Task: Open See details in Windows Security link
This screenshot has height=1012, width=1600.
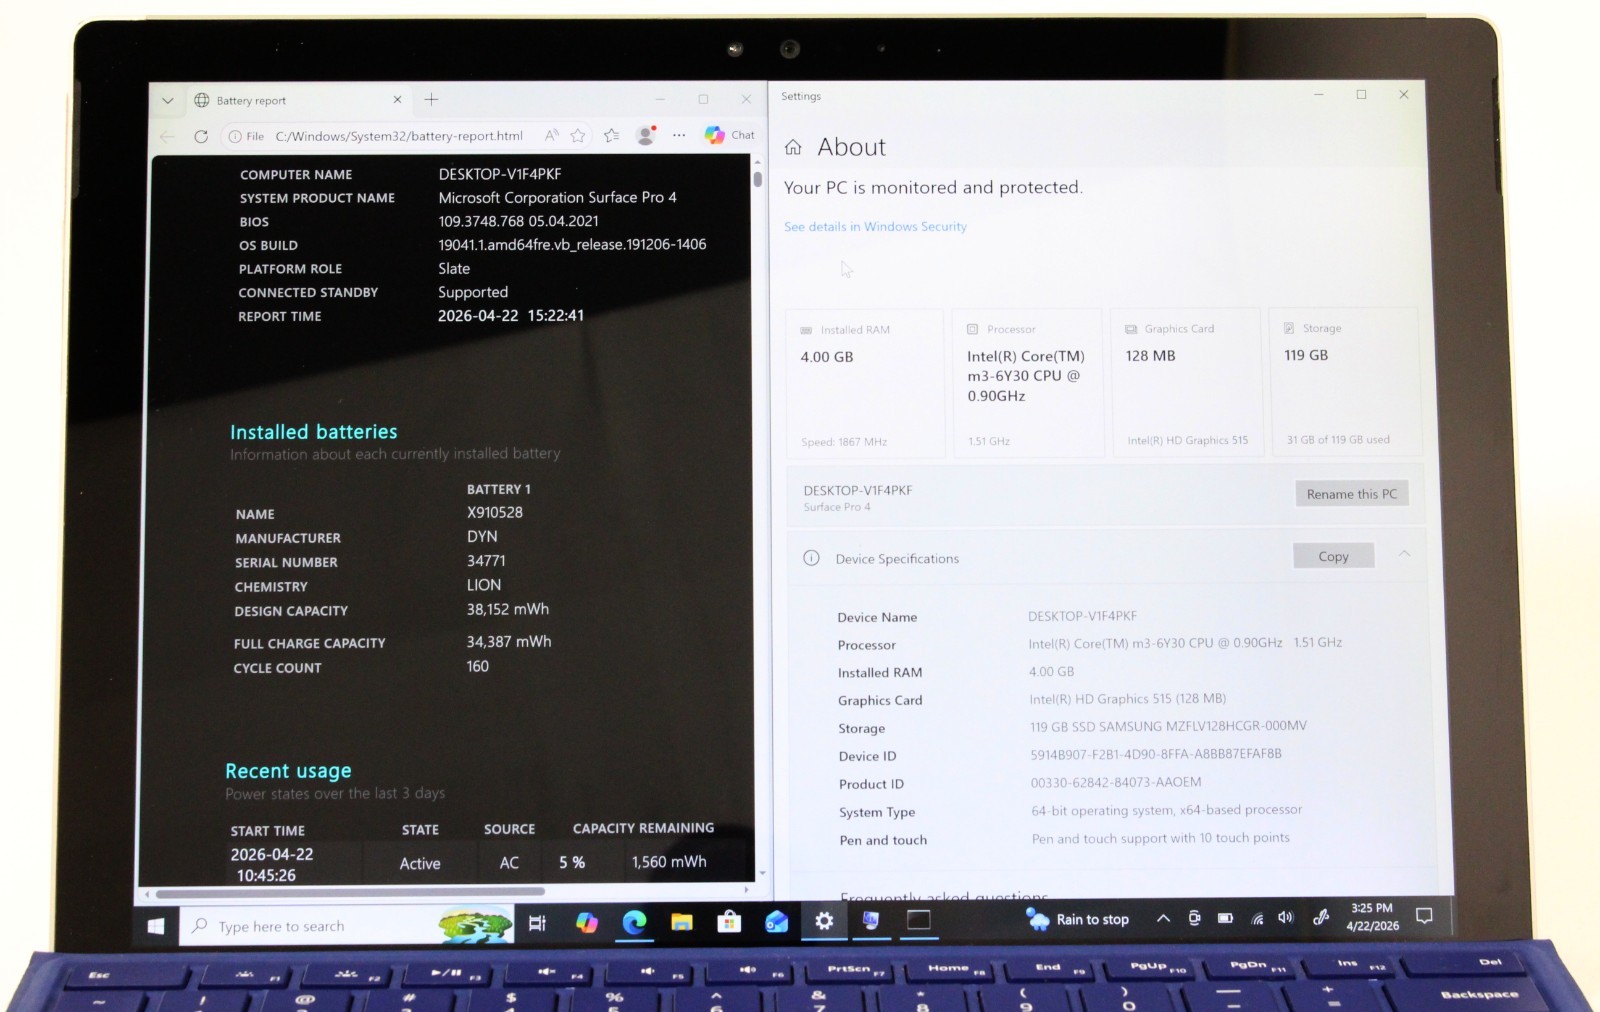Action: pyautogui.click(x=875, y=227)
